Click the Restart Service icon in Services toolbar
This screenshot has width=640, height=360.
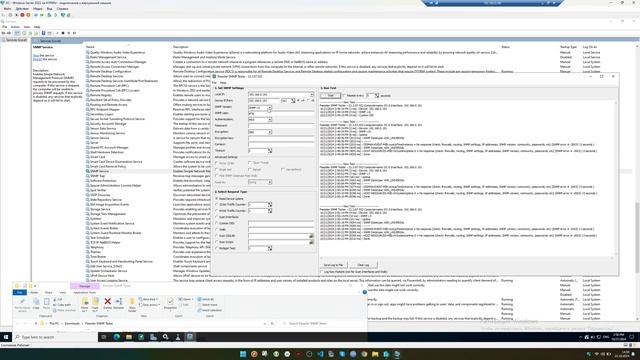tap(74, 33)
